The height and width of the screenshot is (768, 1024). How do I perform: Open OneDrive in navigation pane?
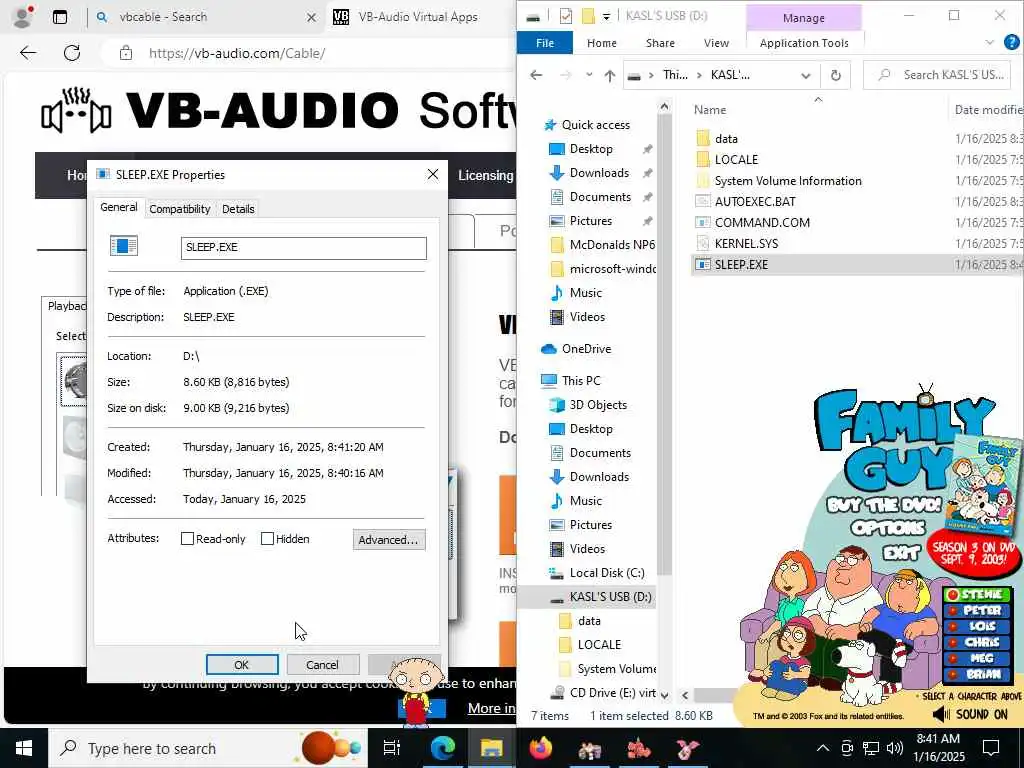point(586,349)
